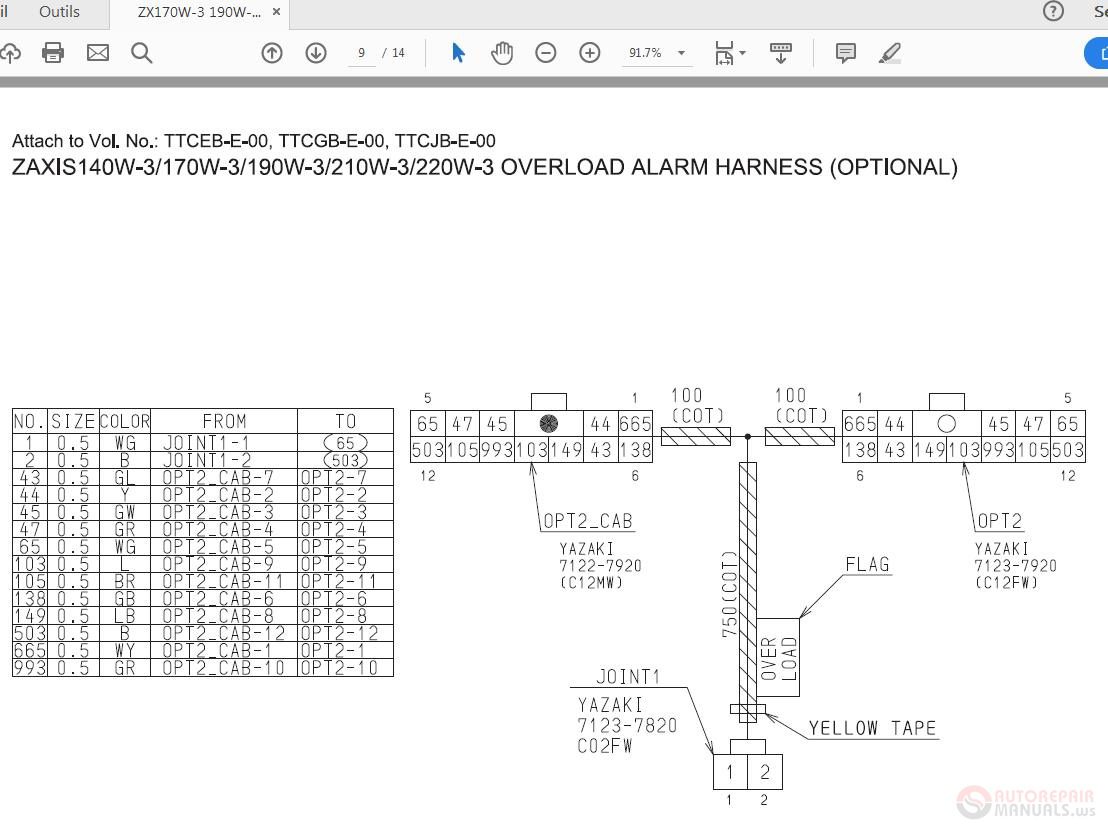
Task: Close the ZX170W-3 190W document tab
Action: pyautogui.click(x=276, y=12)
